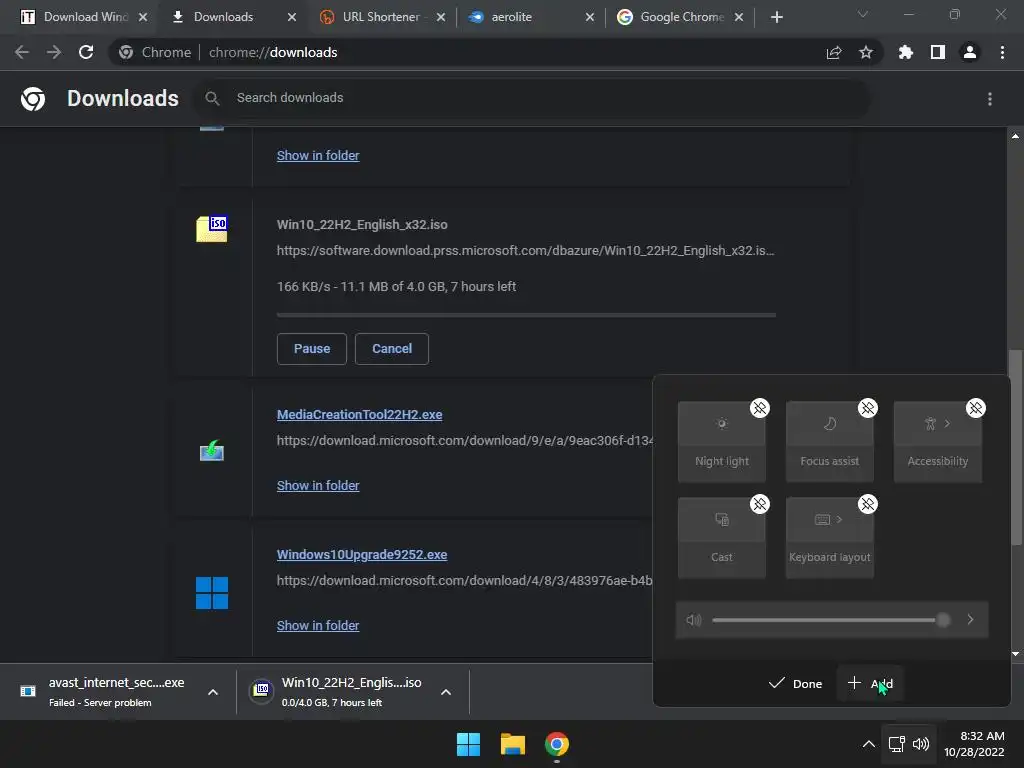Open the tab search dropdown arrow
Screen dimensions: 1024x768
(863, 14)
